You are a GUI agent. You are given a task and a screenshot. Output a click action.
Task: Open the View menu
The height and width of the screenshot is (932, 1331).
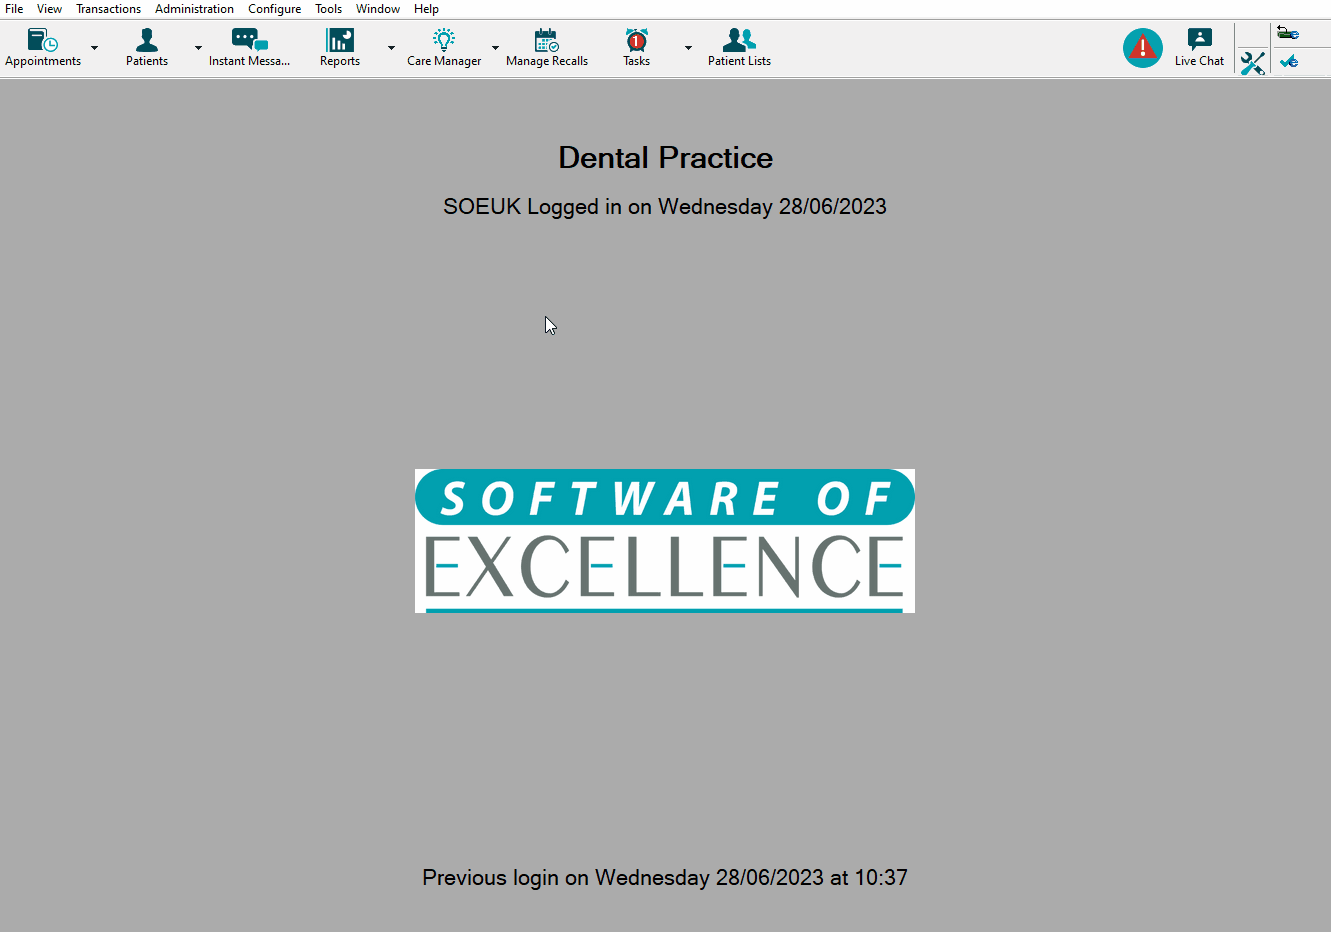pyautogui.click(x=49, y=9)
